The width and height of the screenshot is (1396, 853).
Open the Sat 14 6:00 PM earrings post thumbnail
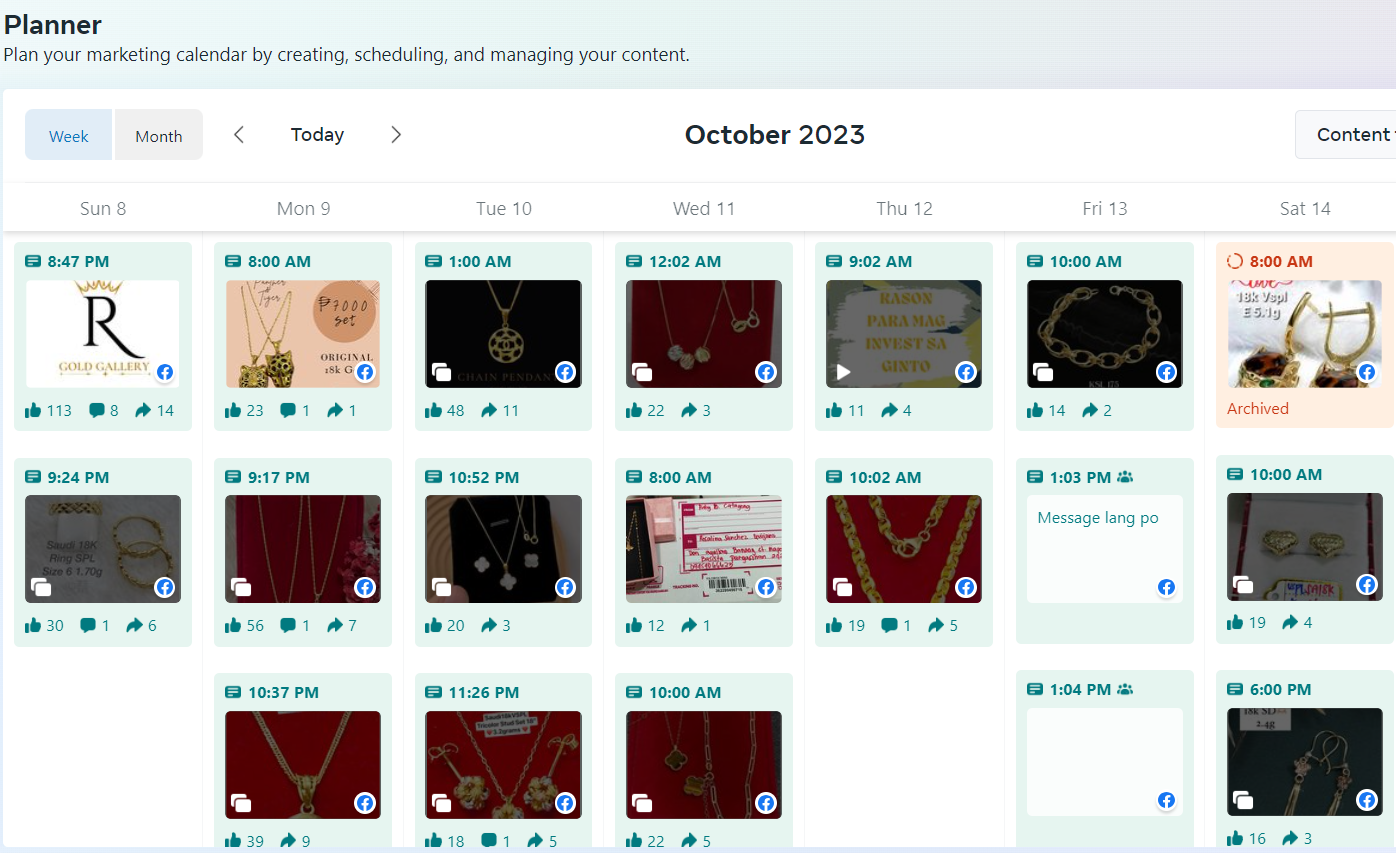[1305, 762]
